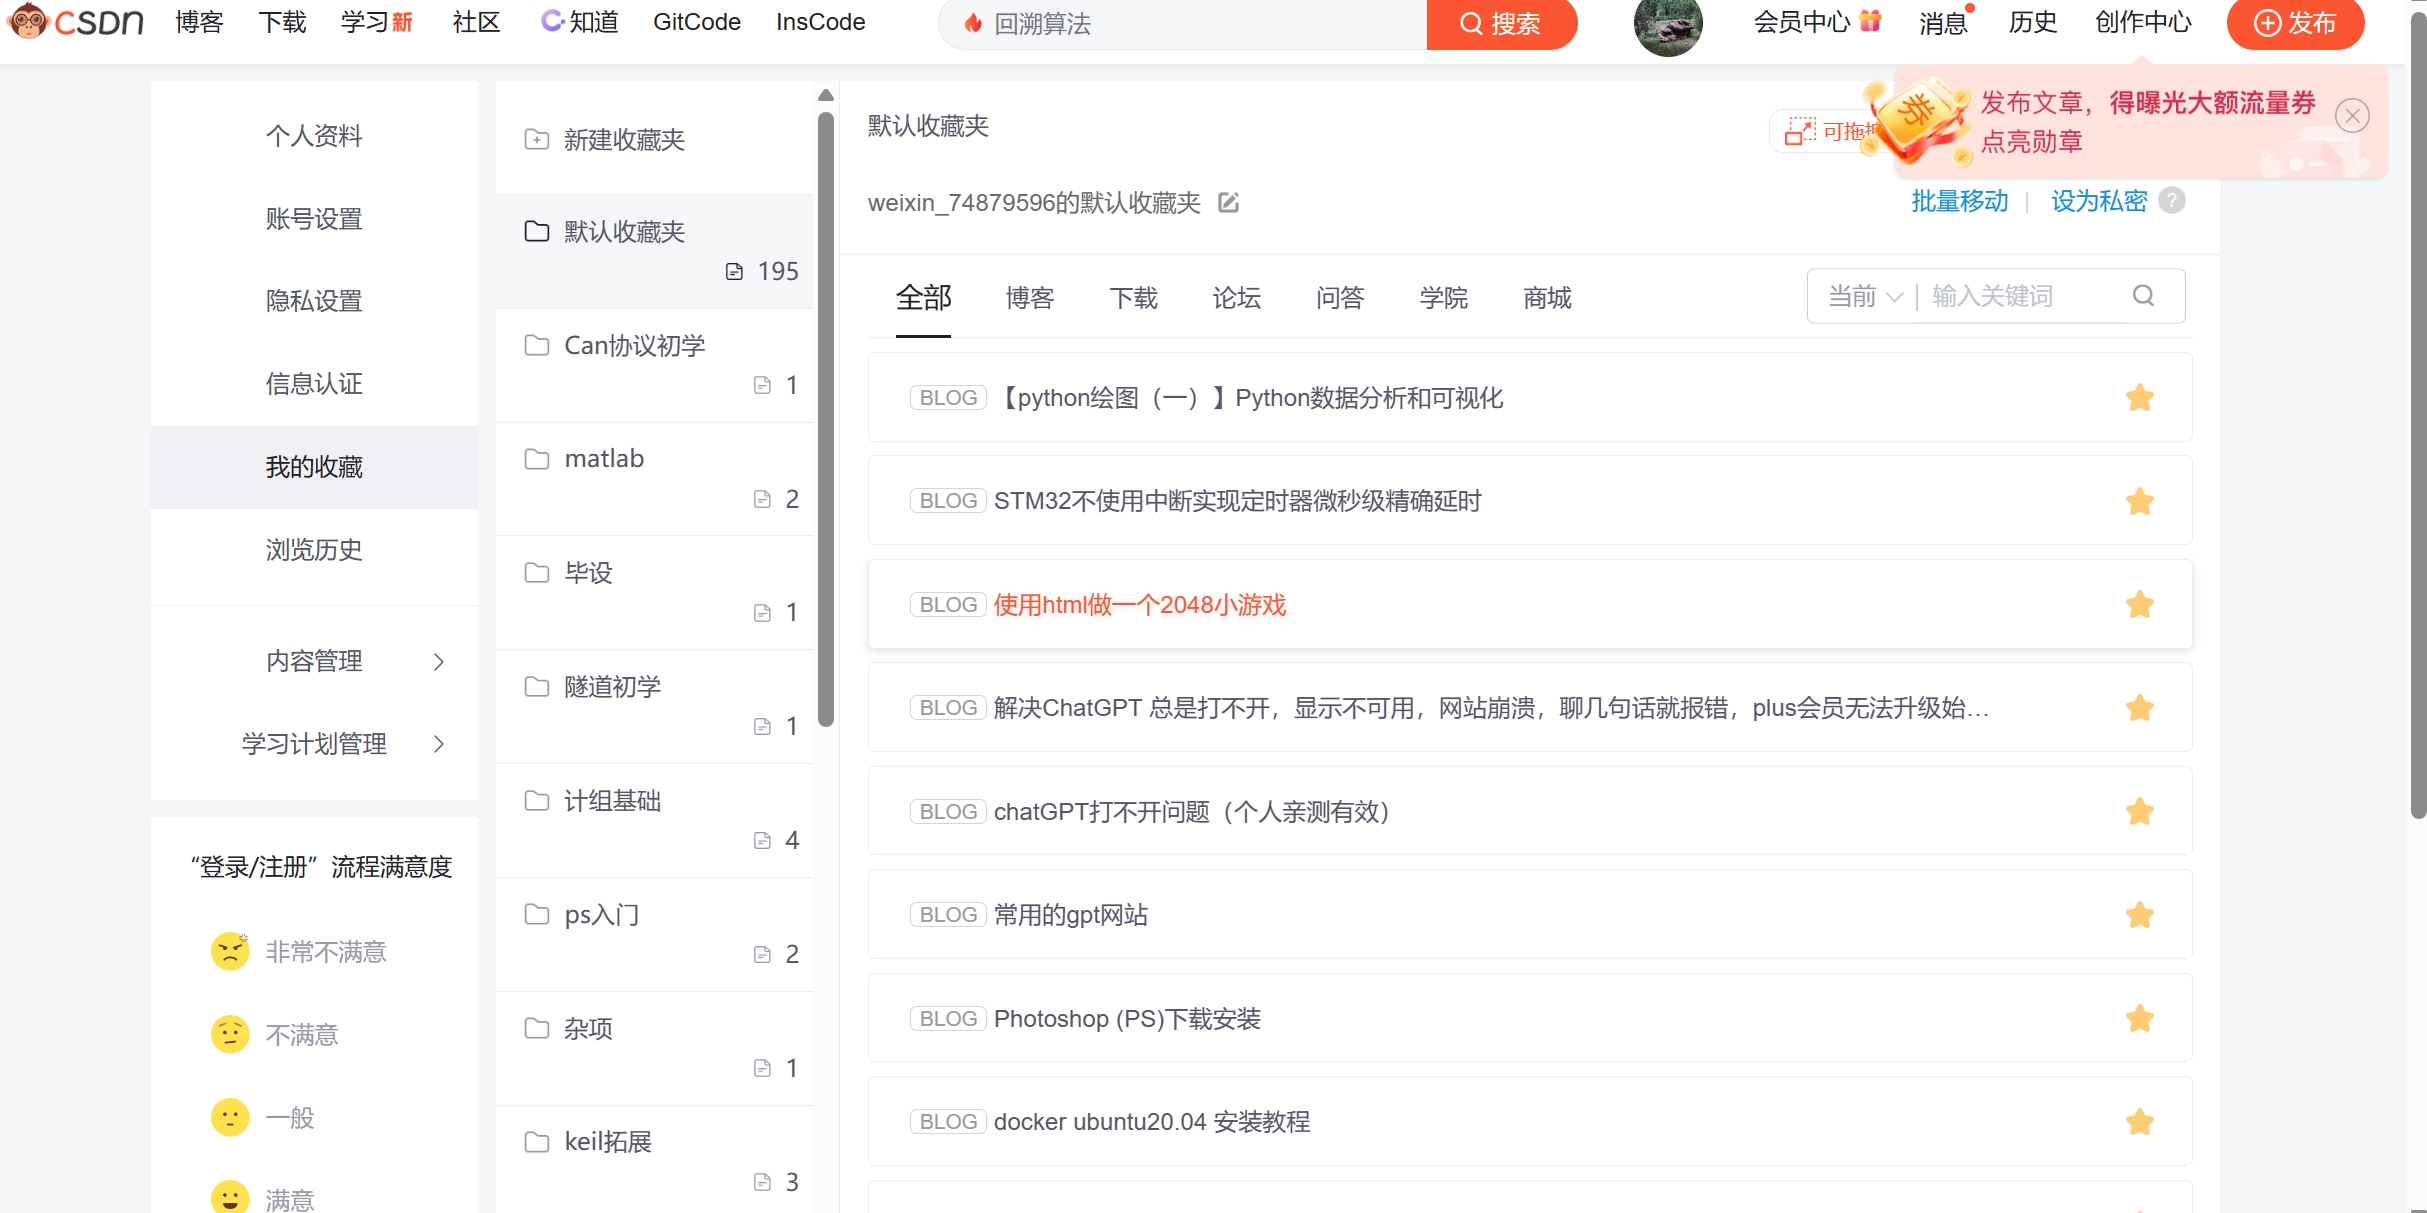Click the 输入关键词 input field
The width and height of the screenshot is (2427, 1213).
[2020, 296]
